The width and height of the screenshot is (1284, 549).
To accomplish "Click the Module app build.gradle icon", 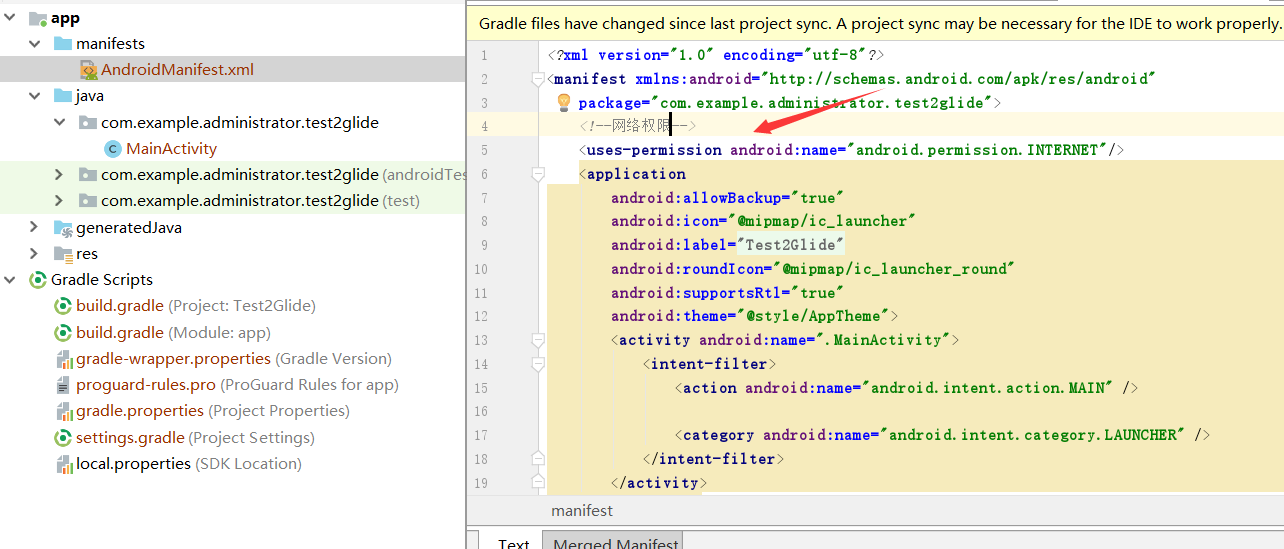I will (x=63, y=332).
